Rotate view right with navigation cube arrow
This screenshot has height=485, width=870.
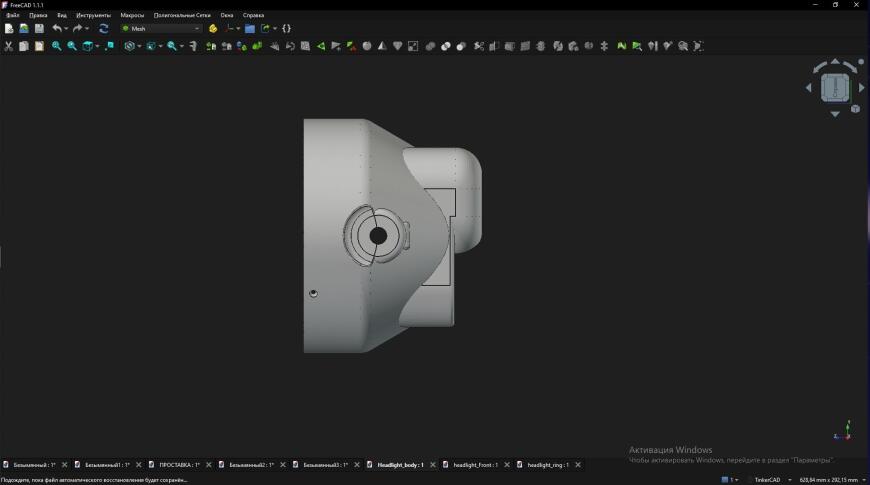[861, 88]
